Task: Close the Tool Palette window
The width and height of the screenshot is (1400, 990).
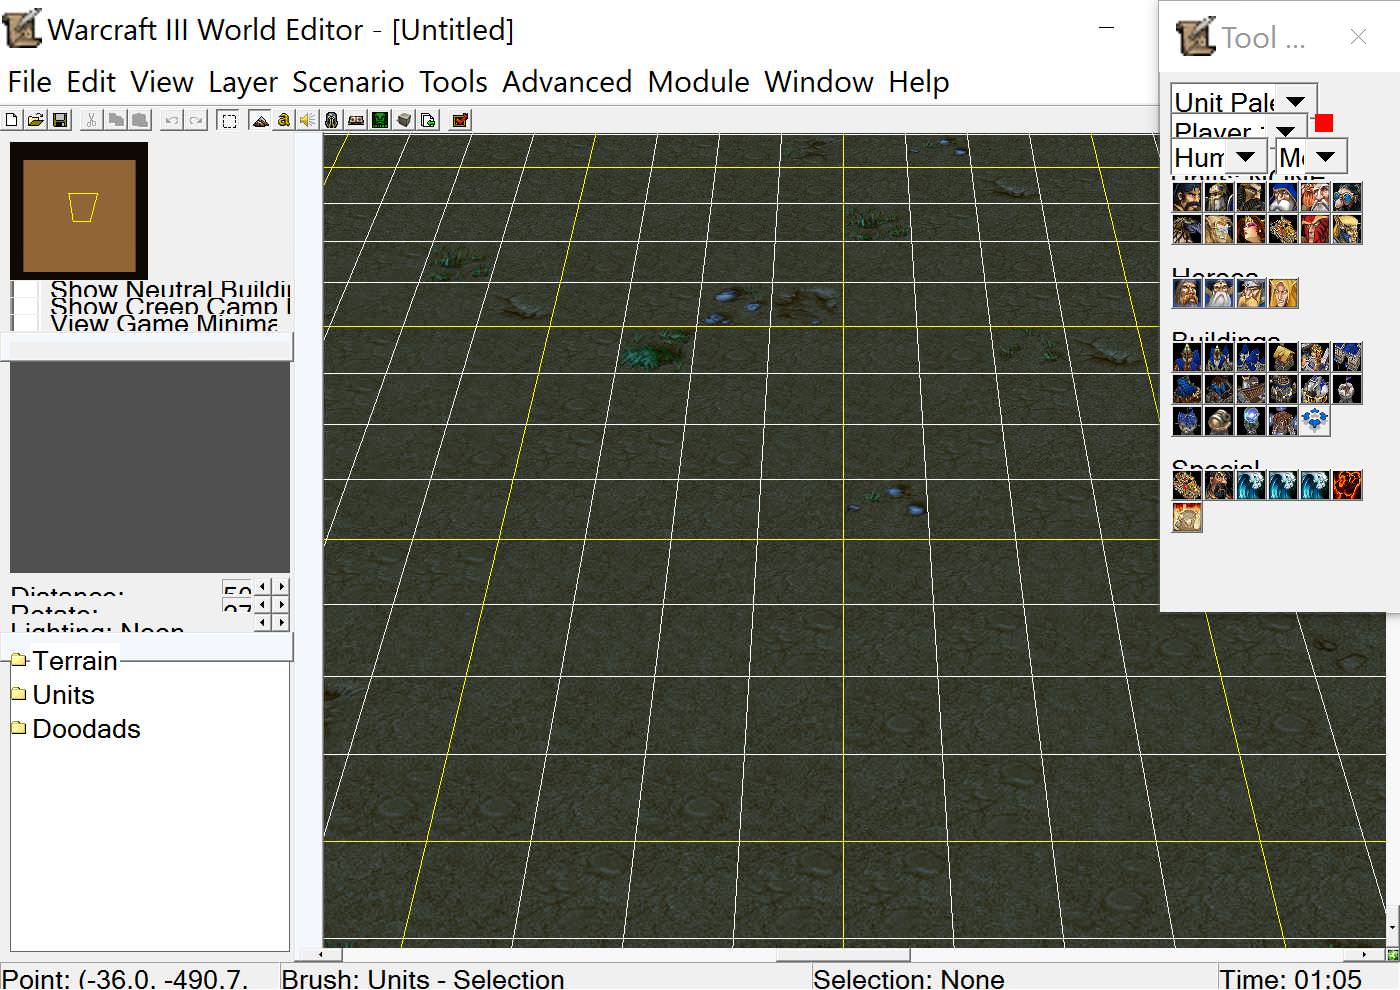Action: tap(1358, 37)
